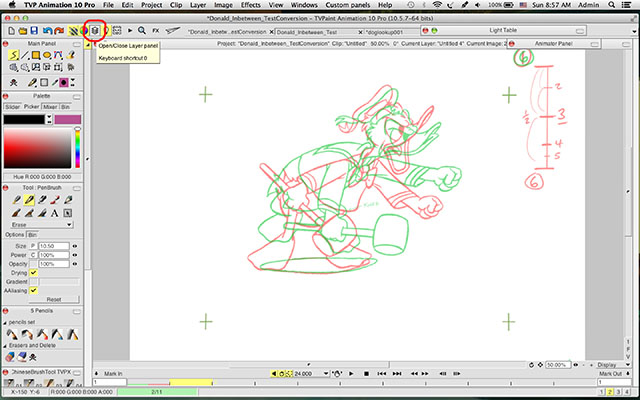Open the Custom panels menu
Screen dimensions: 640x400
point(348,5)
